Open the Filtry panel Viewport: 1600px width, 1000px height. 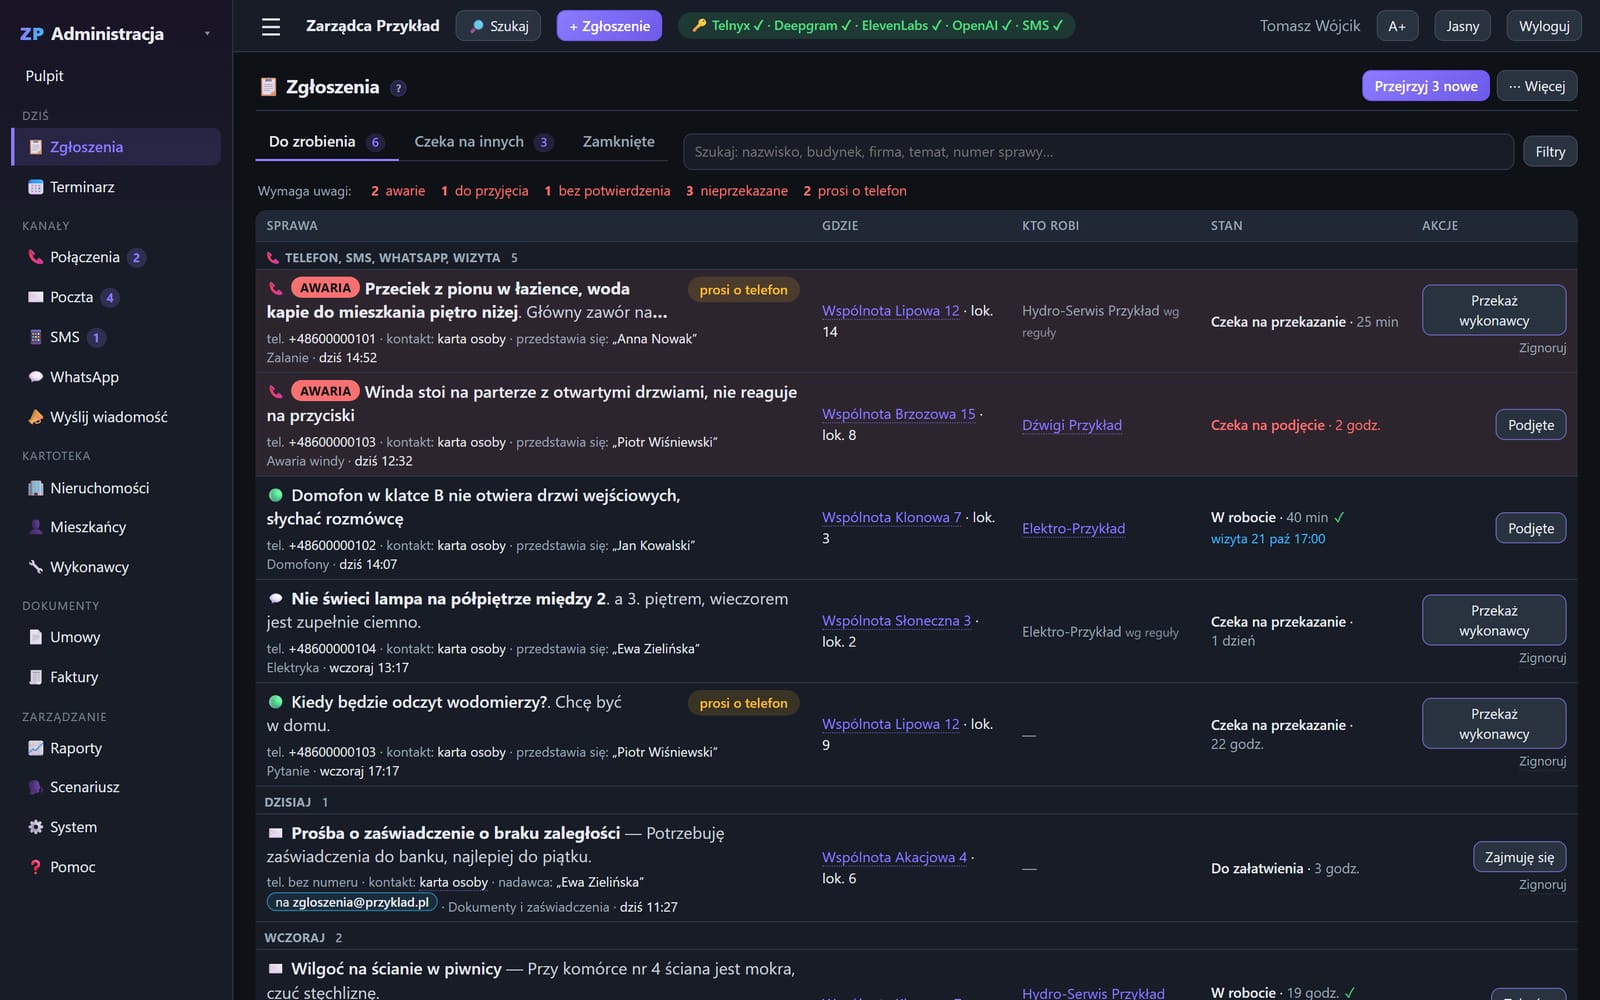(x=1550, y=152)
